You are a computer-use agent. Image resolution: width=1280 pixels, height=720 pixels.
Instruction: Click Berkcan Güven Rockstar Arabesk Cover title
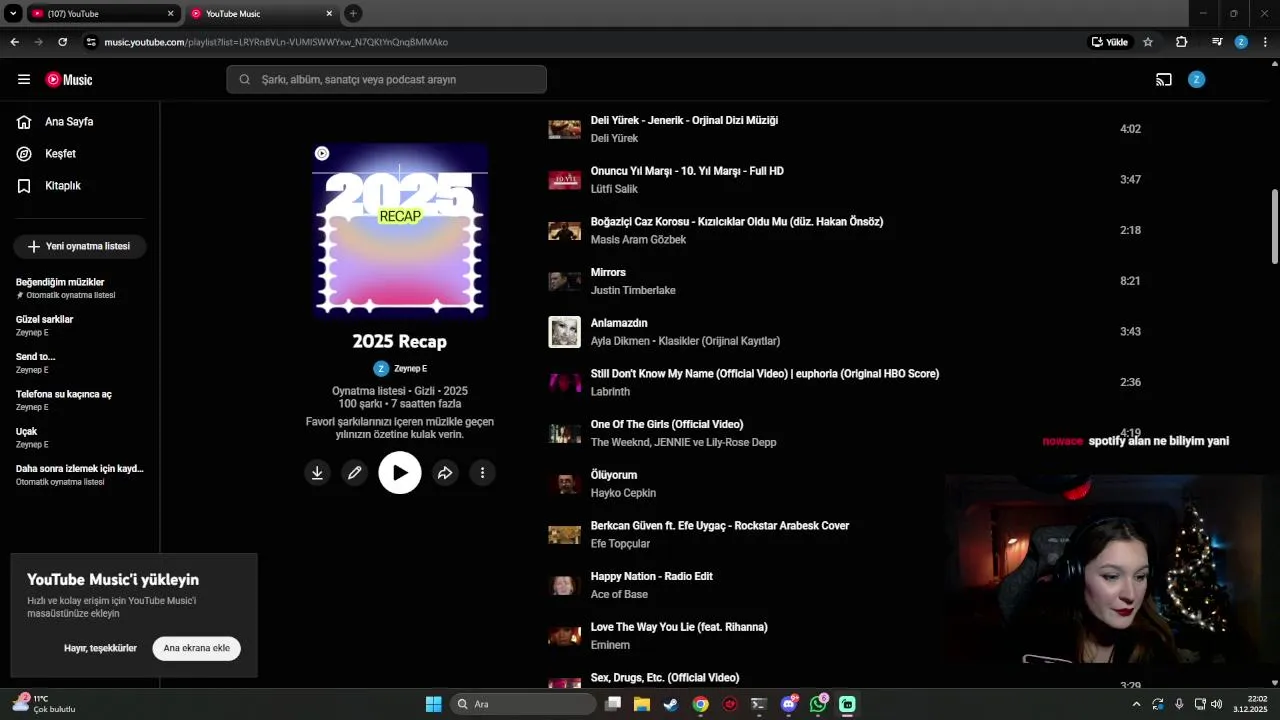pos(720,526)
